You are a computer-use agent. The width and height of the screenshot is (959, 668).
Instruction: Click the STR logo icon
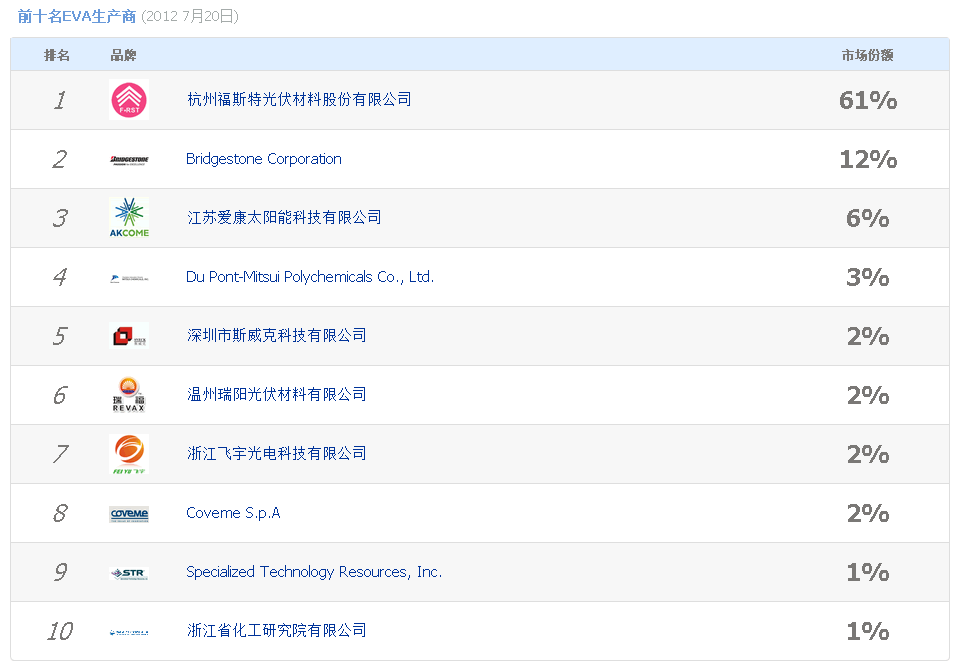[129, 573]
